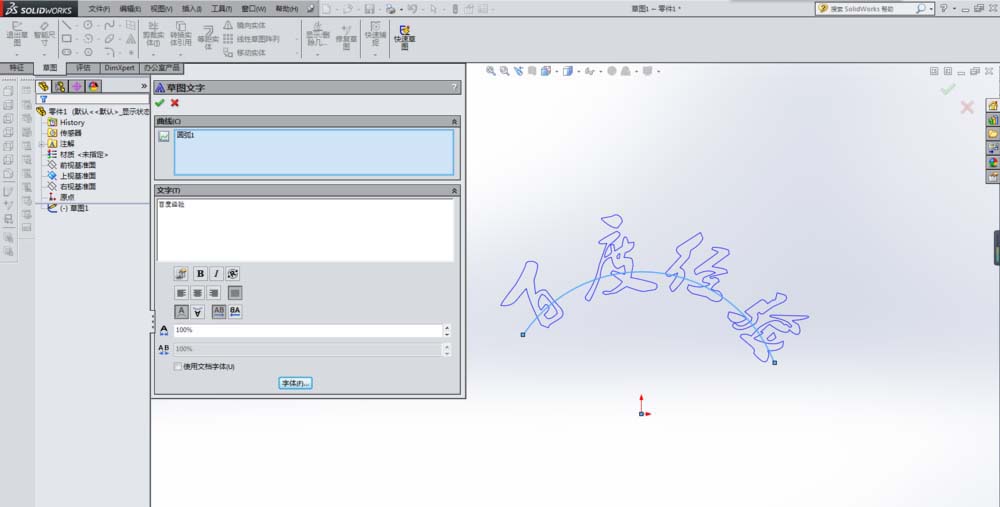
Task: Expand the 注解 annotations node
Action: point(41,144)
